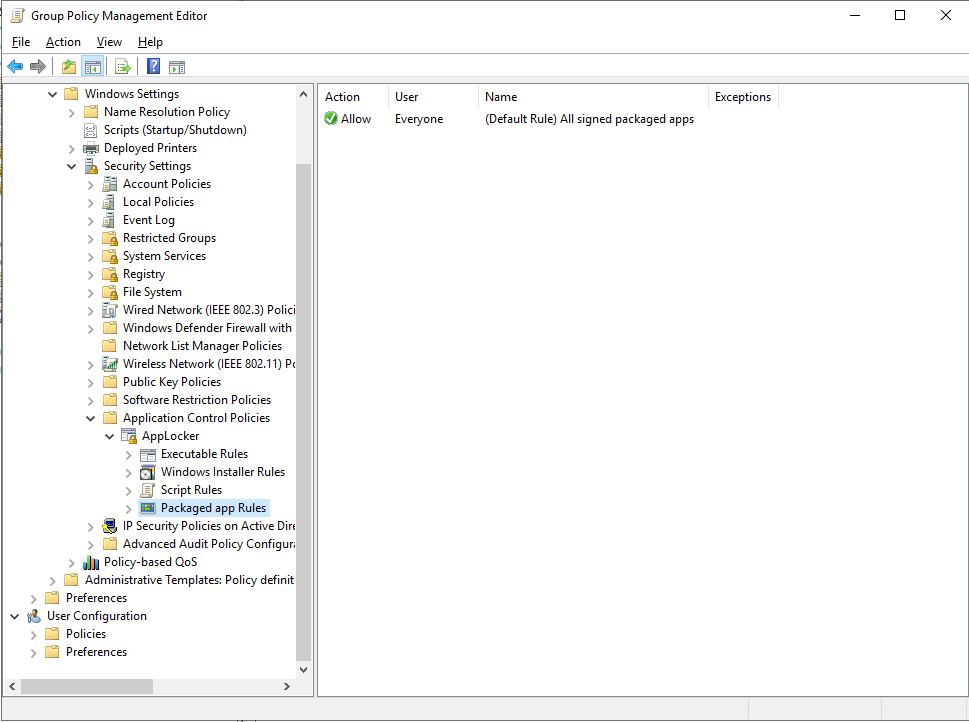The width and height of the screenshot is (969, 722).
Task: Click the Everyone user cell
Action: [419, 119]
